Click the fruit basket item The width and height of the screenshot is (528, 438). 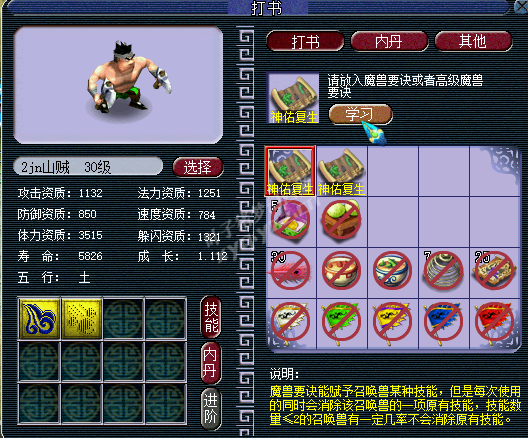click(341, 220)
